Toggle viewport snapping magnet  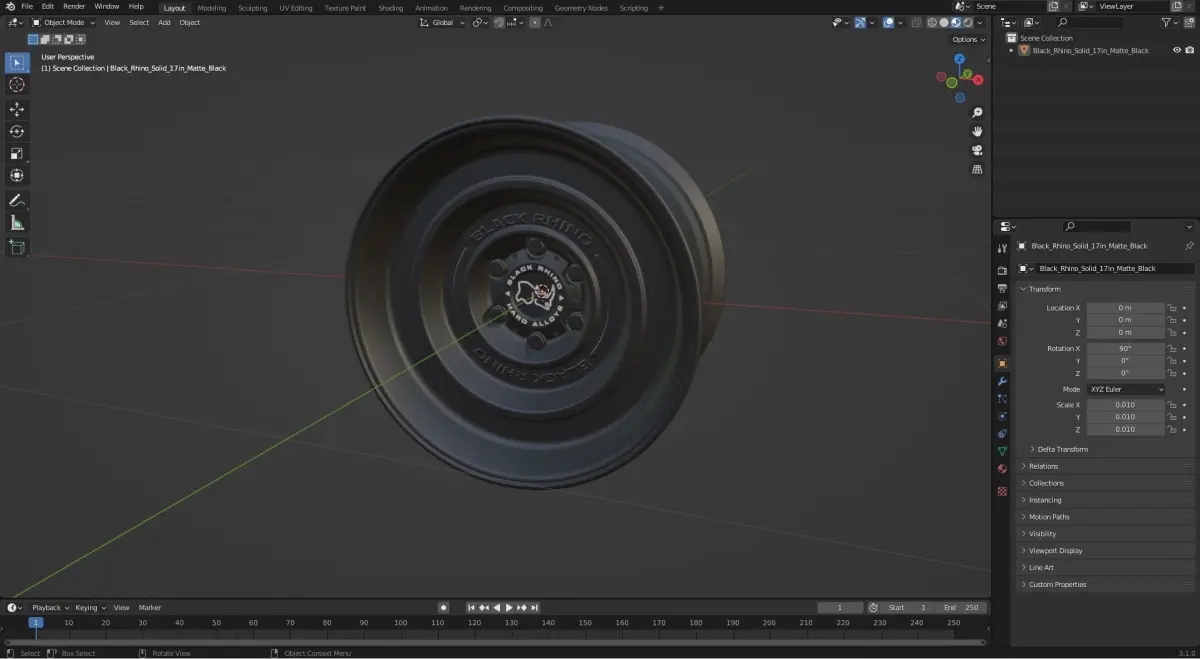pyautogui.click(x=499, y=22)
